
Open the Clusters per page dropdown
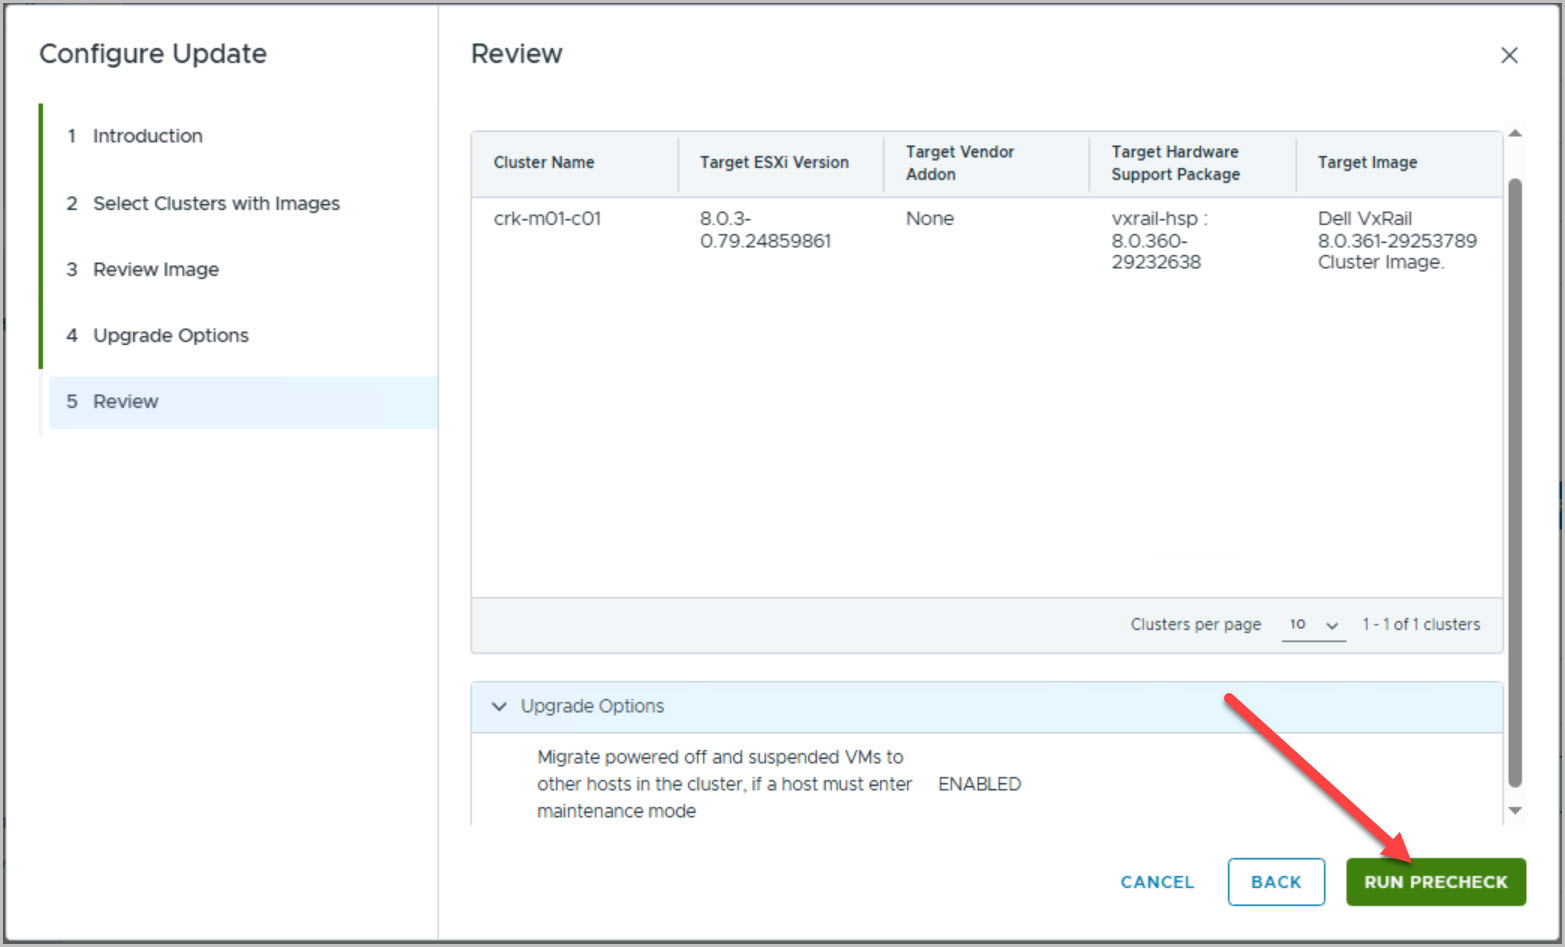[1313, 624]
